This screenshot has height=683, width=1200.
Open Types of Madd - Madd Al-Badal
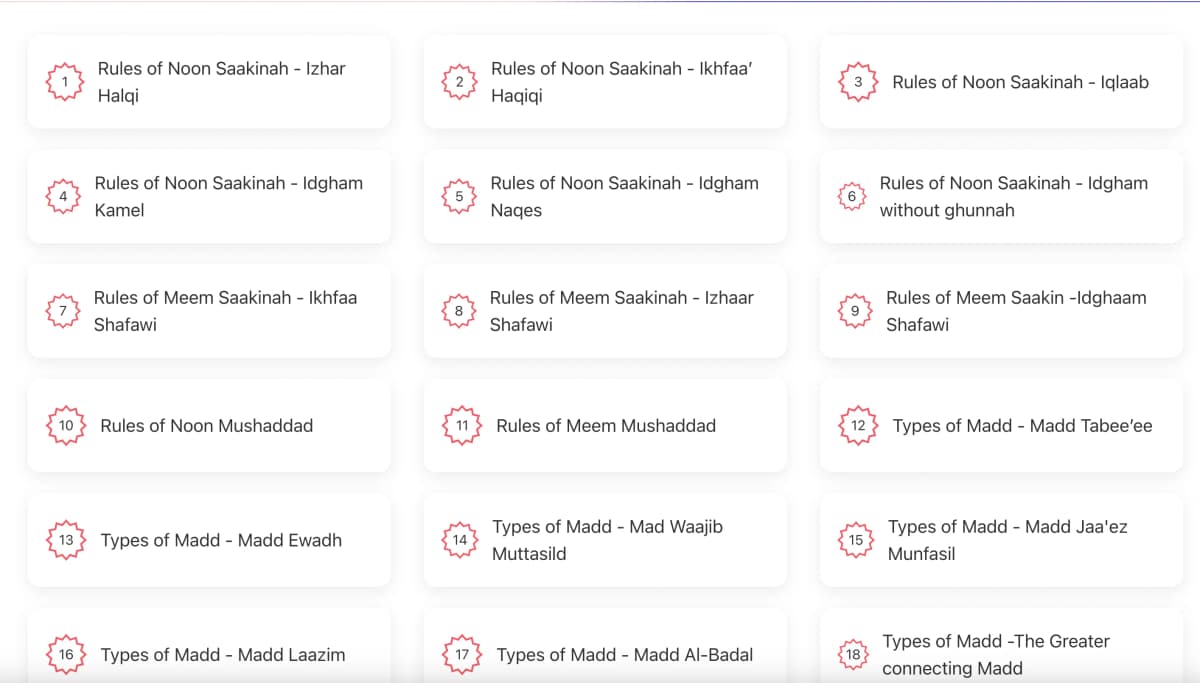coord(624,655)
